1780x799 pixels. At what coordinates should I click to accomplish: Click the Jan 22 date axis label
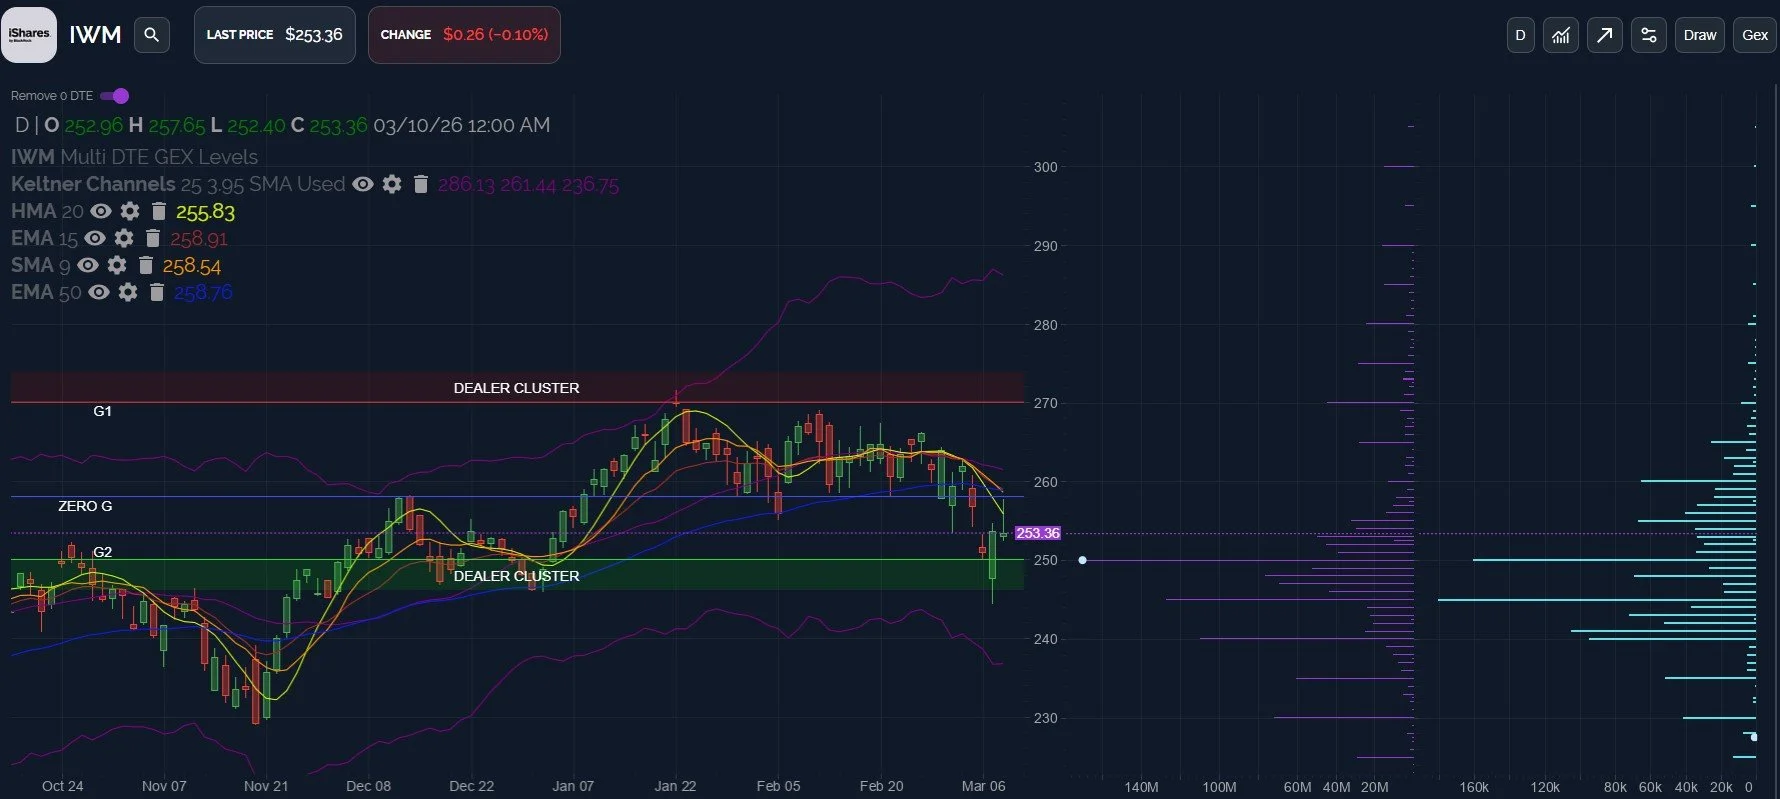675,786
